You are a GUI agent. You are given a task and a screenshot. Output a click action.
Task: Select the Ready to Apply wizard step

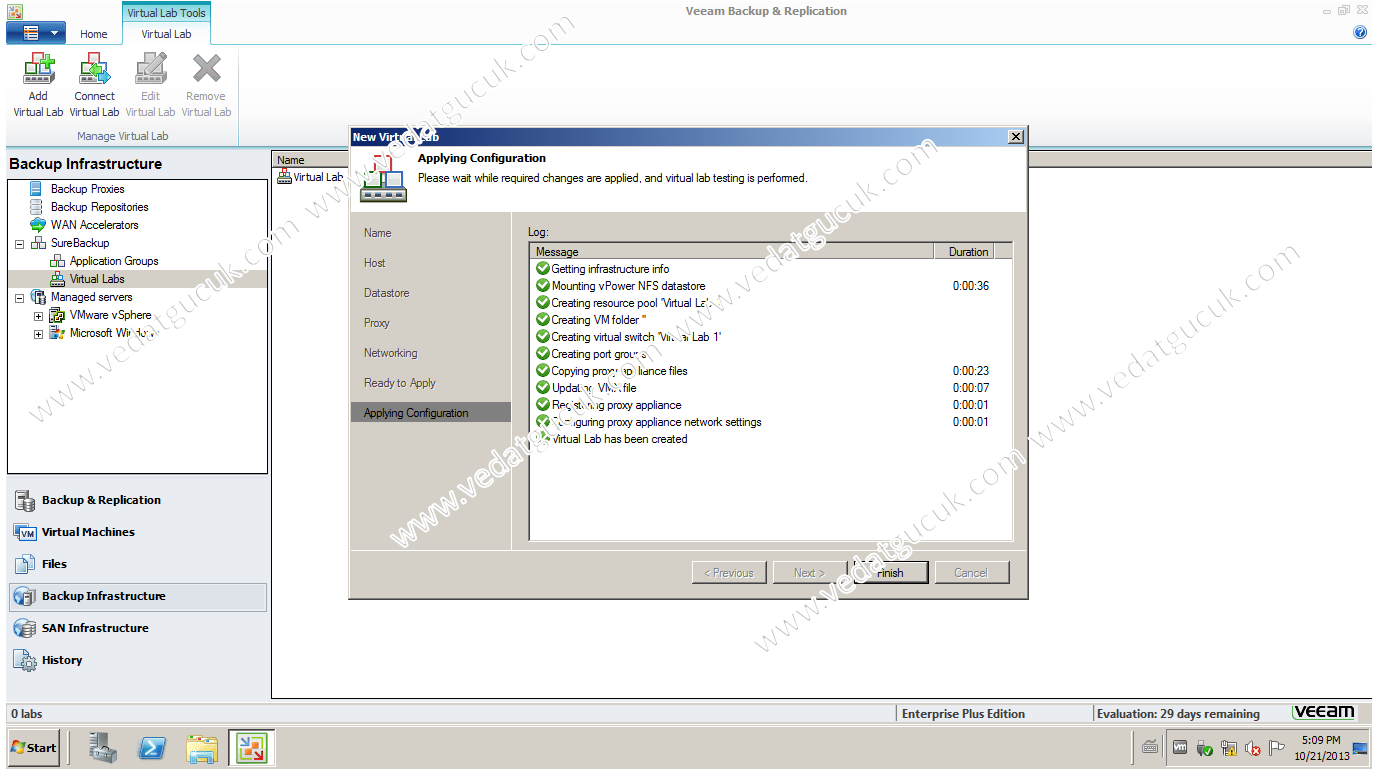[x=400, y=383]
